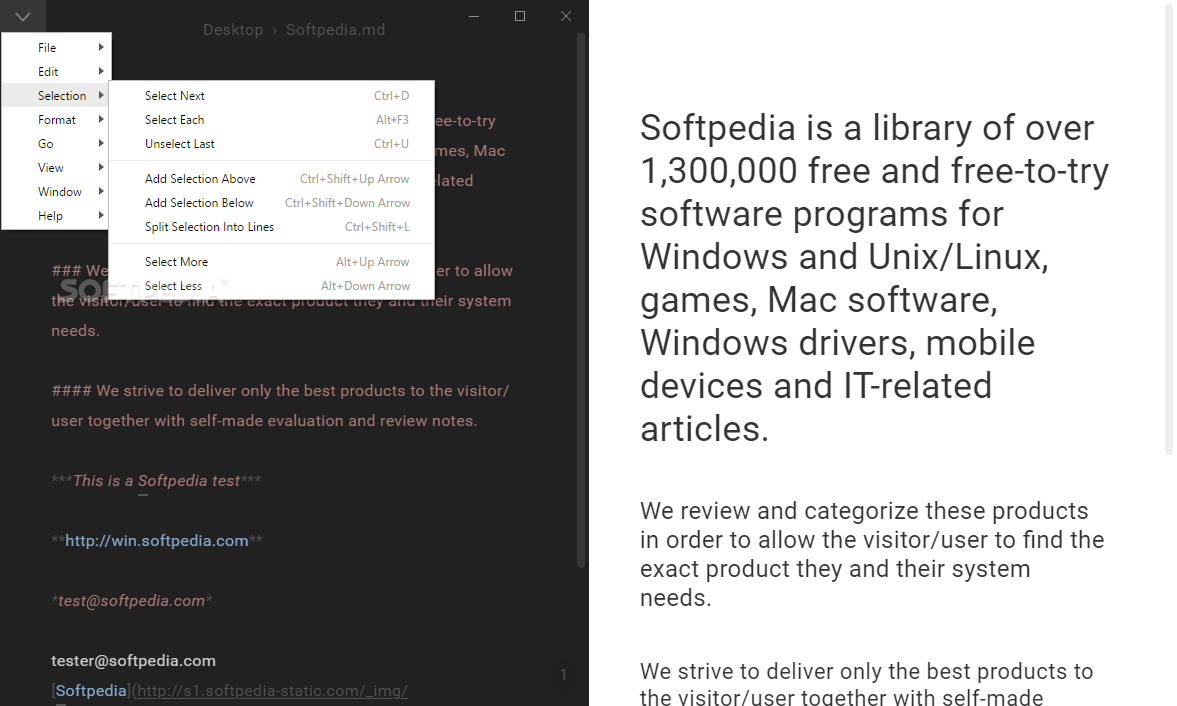
Task: Click Softpedia.md in the title breadcrumb
Action: click(x=336, y=30)
